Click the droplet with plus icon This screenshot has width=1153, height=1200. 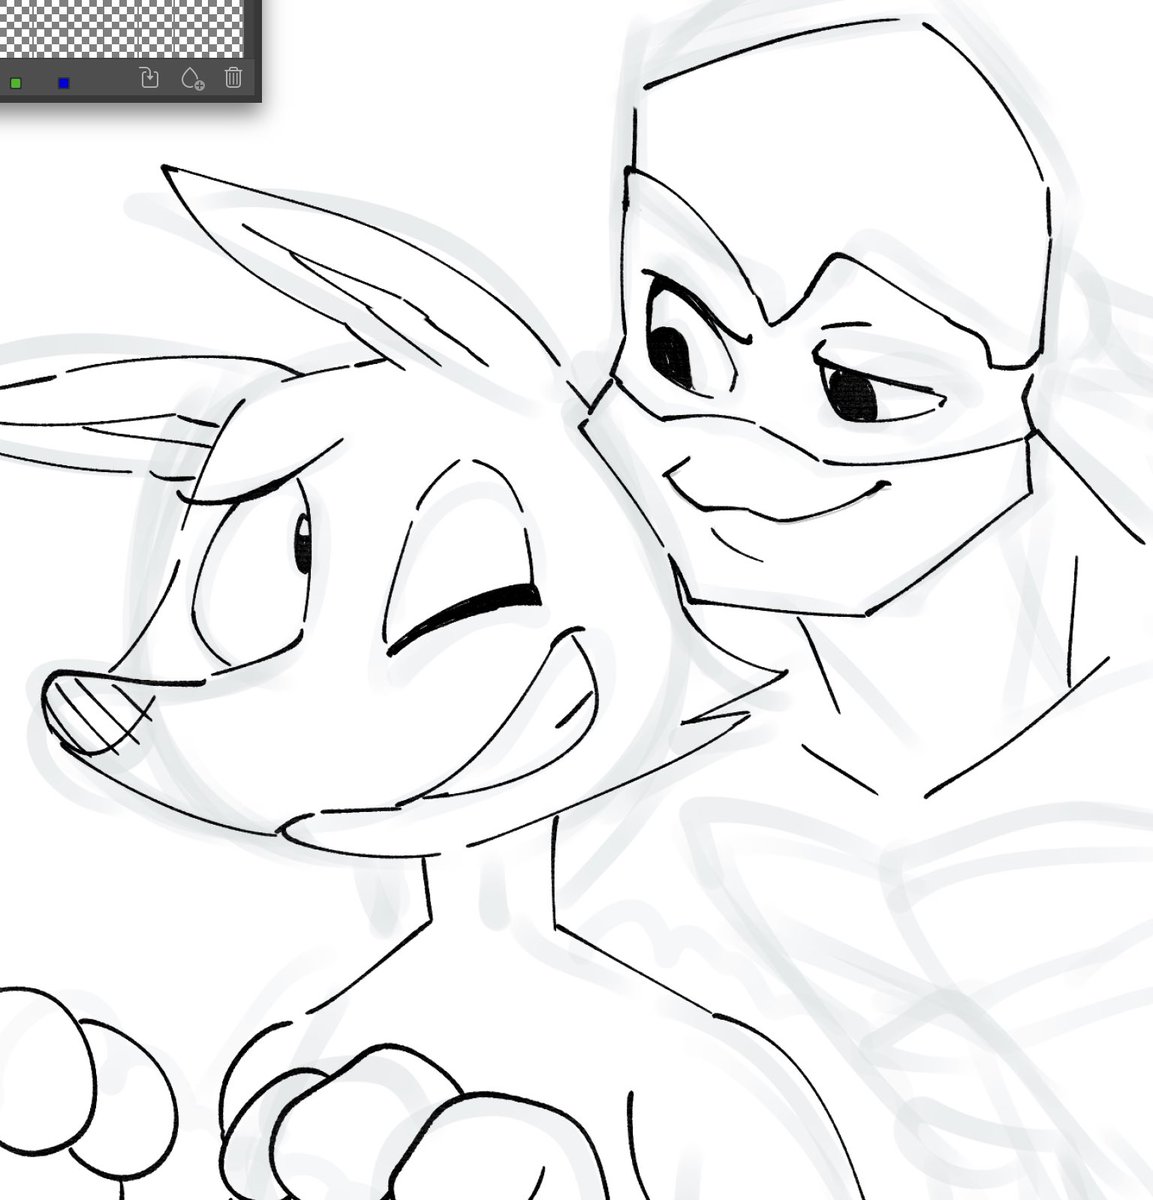pos(192,79)
